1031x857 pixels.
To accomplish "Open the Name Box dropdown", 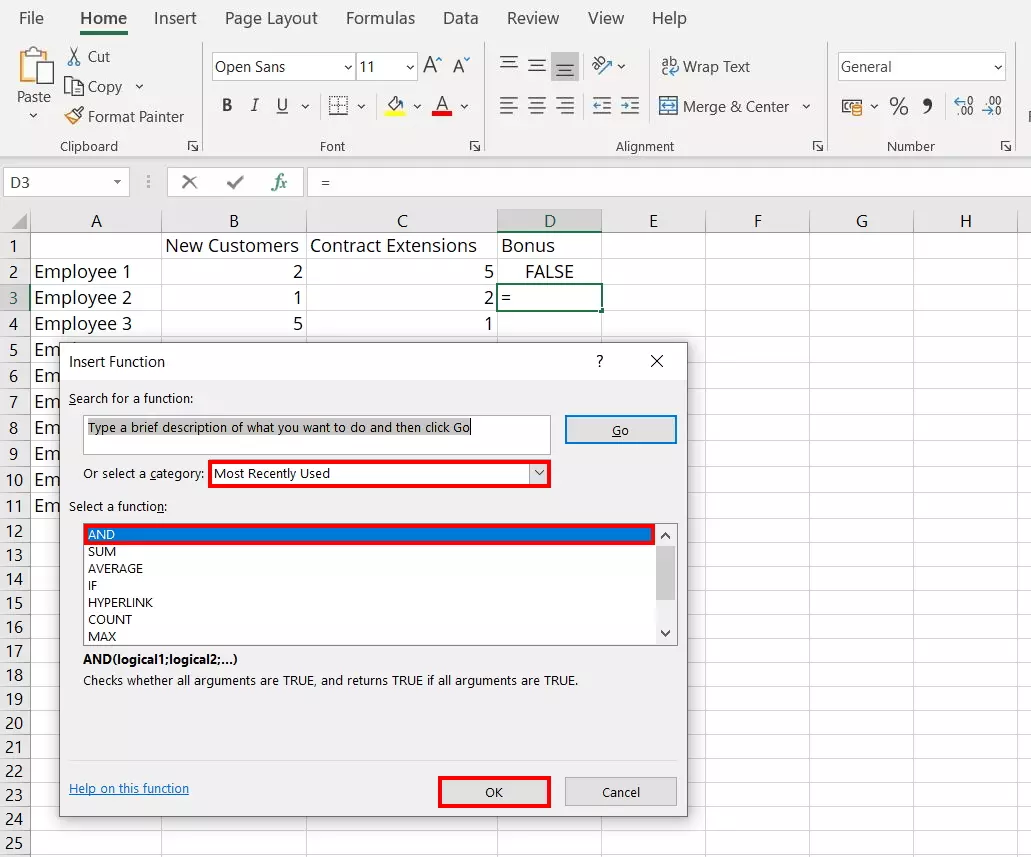I will point(117,182).
